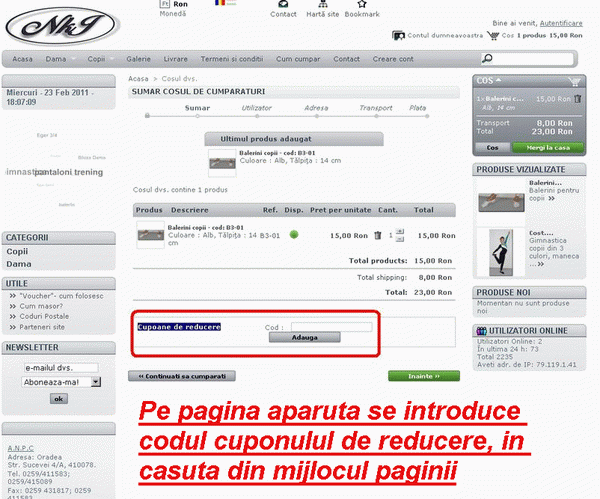
Task: Click the green Inainte button
Action: pyautogui.click(x=424, y=376)
